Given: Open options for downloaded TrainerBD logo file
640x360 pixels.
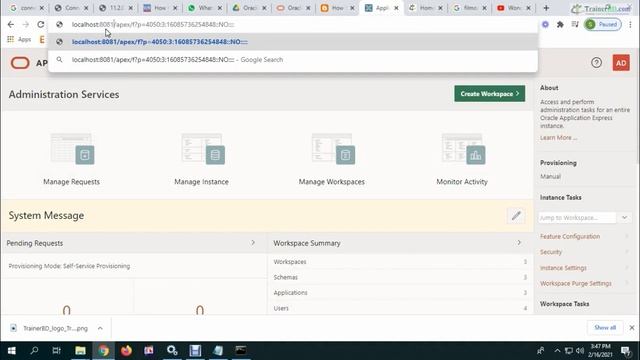Looking at the screenshot, I should click(x=100, y=328).
